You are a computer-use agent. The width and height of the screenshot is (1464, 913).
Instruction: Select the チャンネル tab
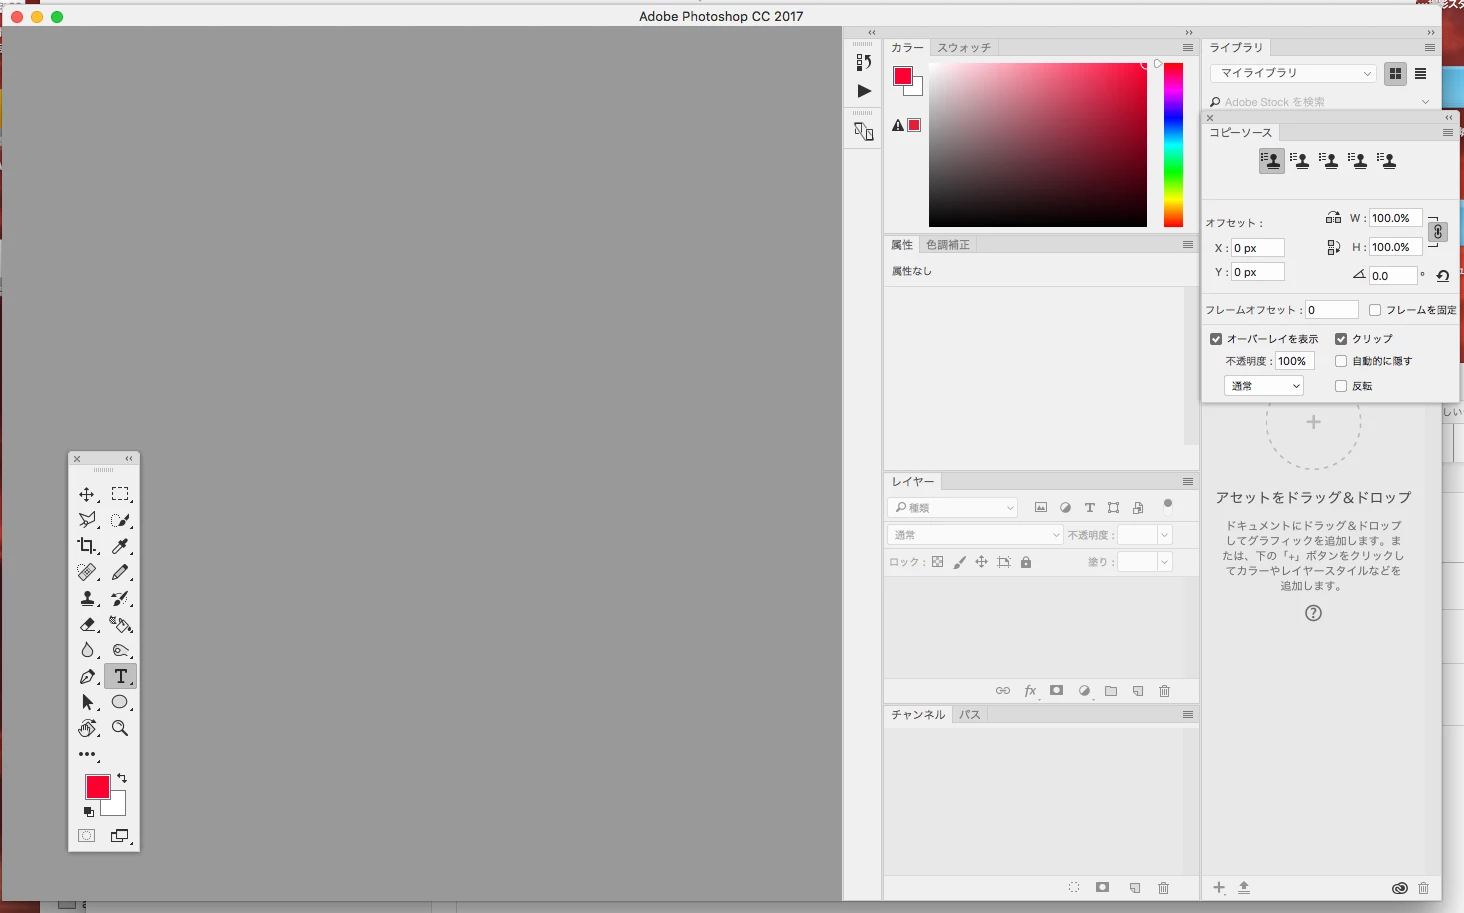[x=918, y=715]
